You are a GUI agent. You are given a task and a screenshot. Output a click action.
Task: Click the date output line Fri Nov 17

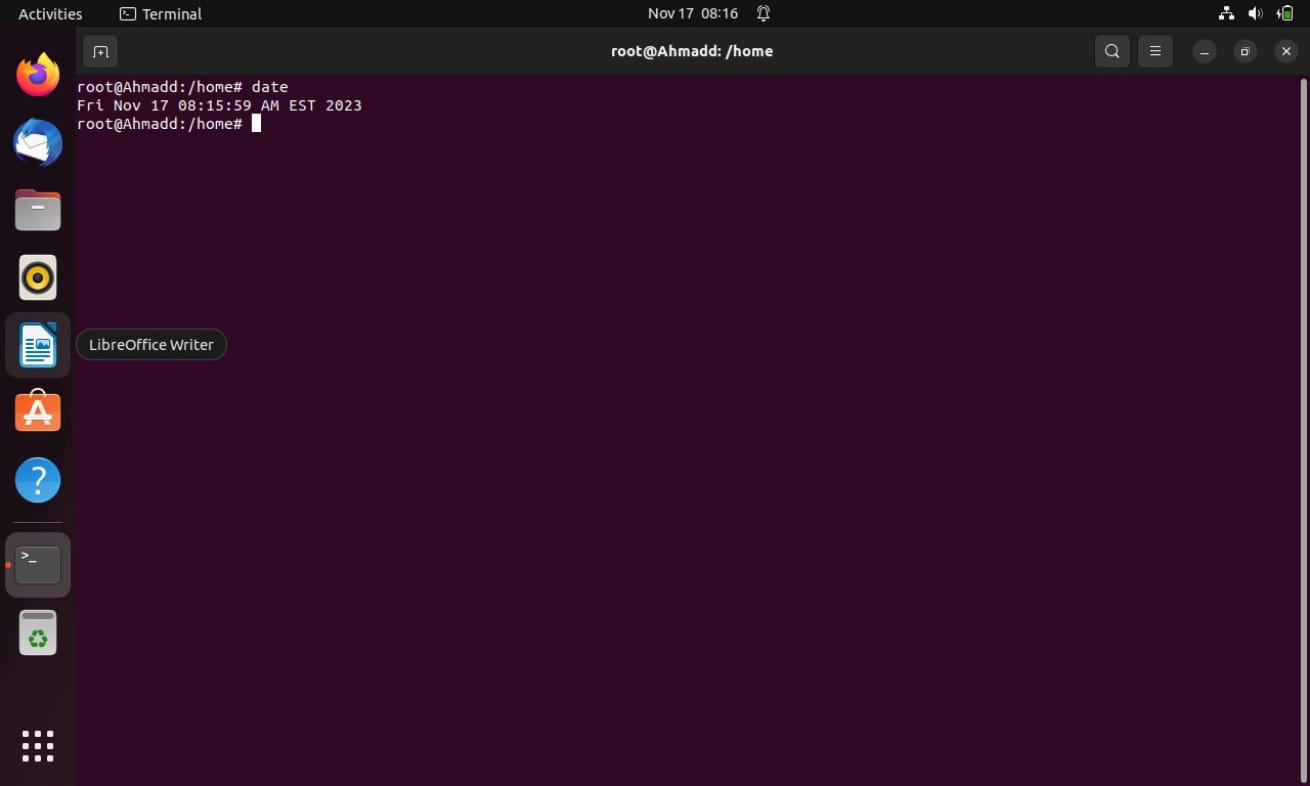click(x=219, y=105)
